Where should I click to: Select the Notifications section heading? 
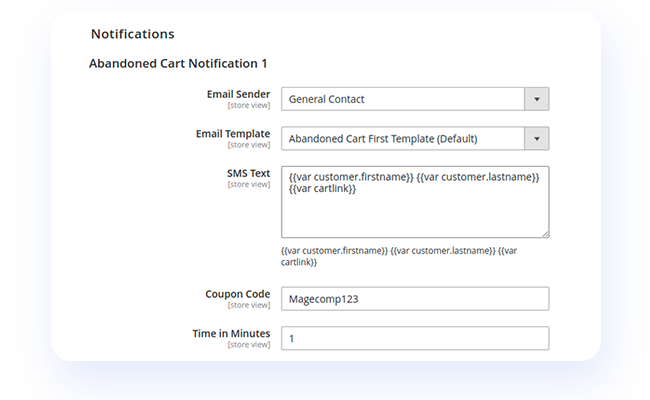point(132,34)
